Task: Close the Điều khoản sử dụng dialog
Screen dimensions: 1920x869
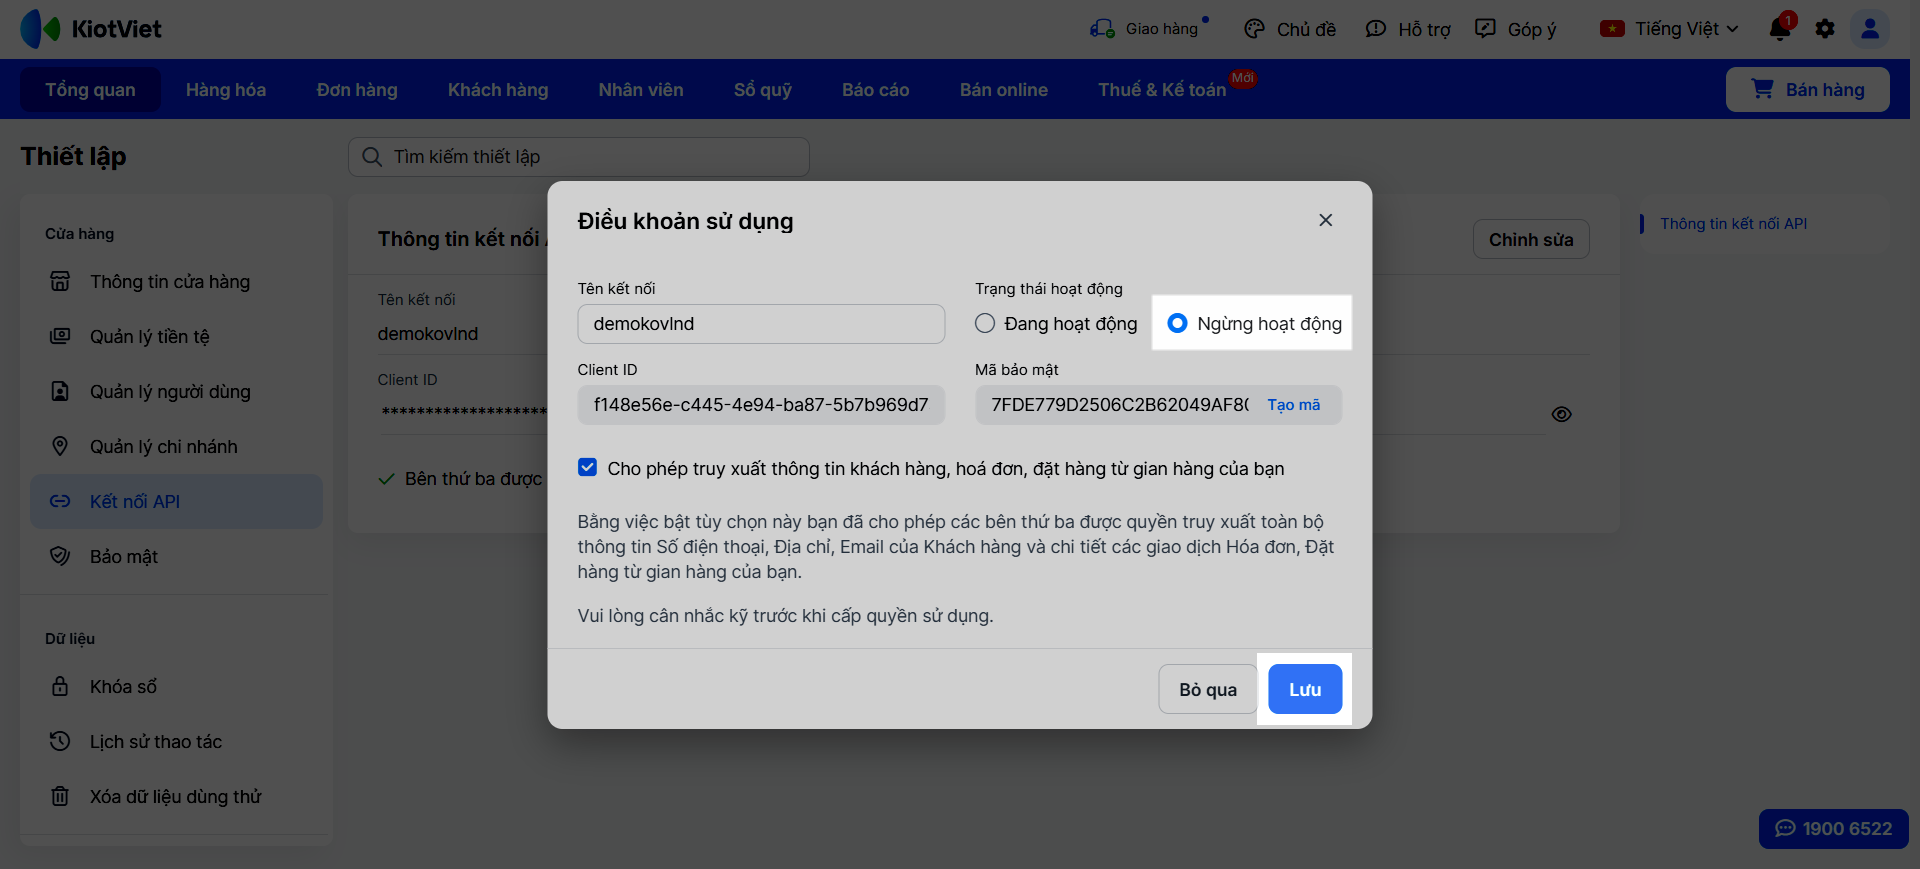Action: coord(1326,220)
